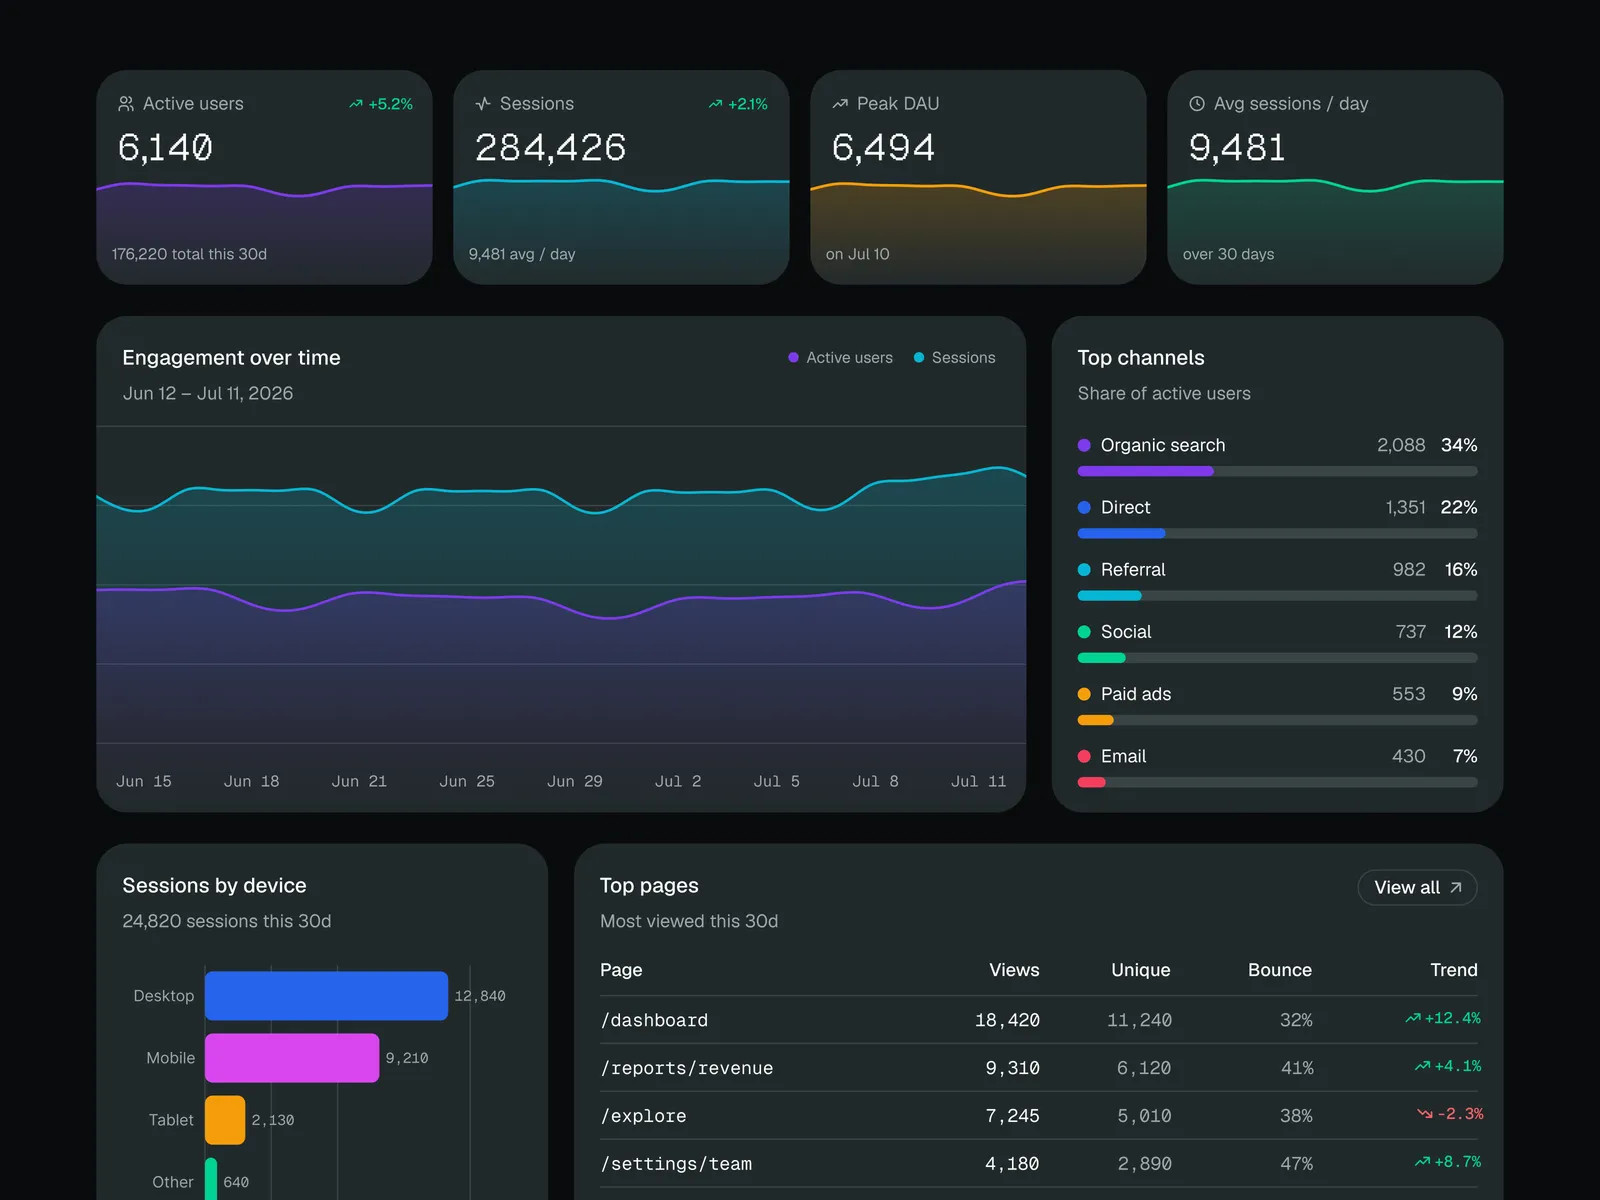
Task: Click the Avg sessions clock icon
Action: [1197, 104]
